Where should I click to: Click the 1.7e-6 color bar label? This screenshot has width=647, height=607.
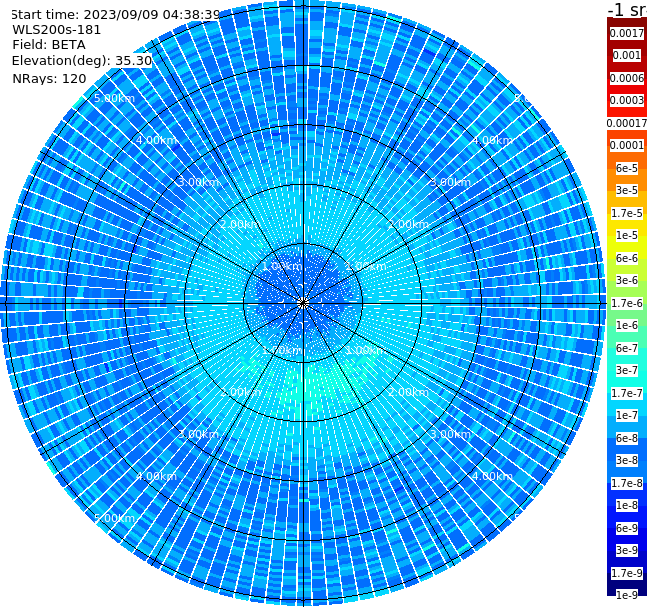(627, 303)
